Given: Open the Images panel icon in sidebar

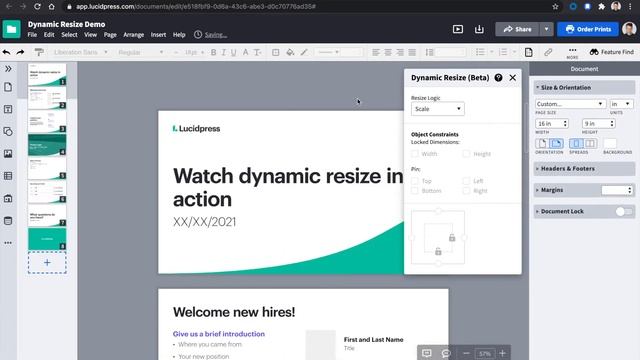Looking at the screenshot, I should (x=8, y=153).
